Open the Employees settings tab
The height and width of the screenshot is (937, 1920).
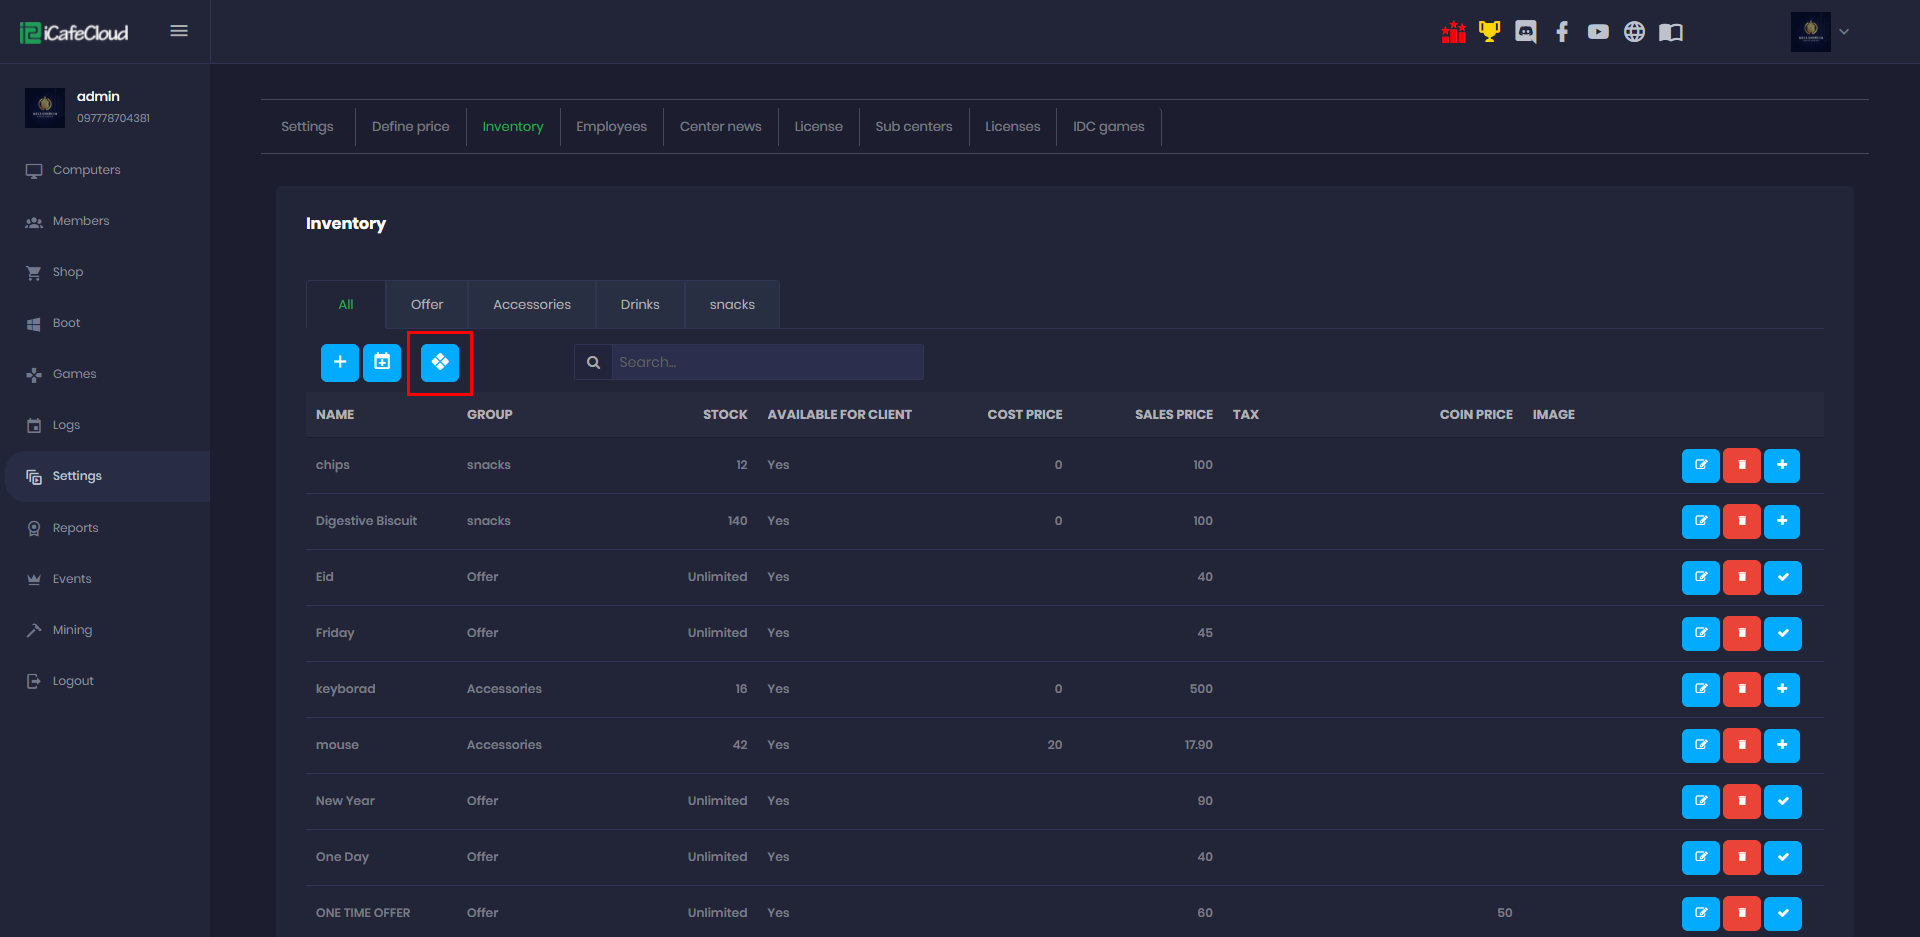[x=611, y=126]
